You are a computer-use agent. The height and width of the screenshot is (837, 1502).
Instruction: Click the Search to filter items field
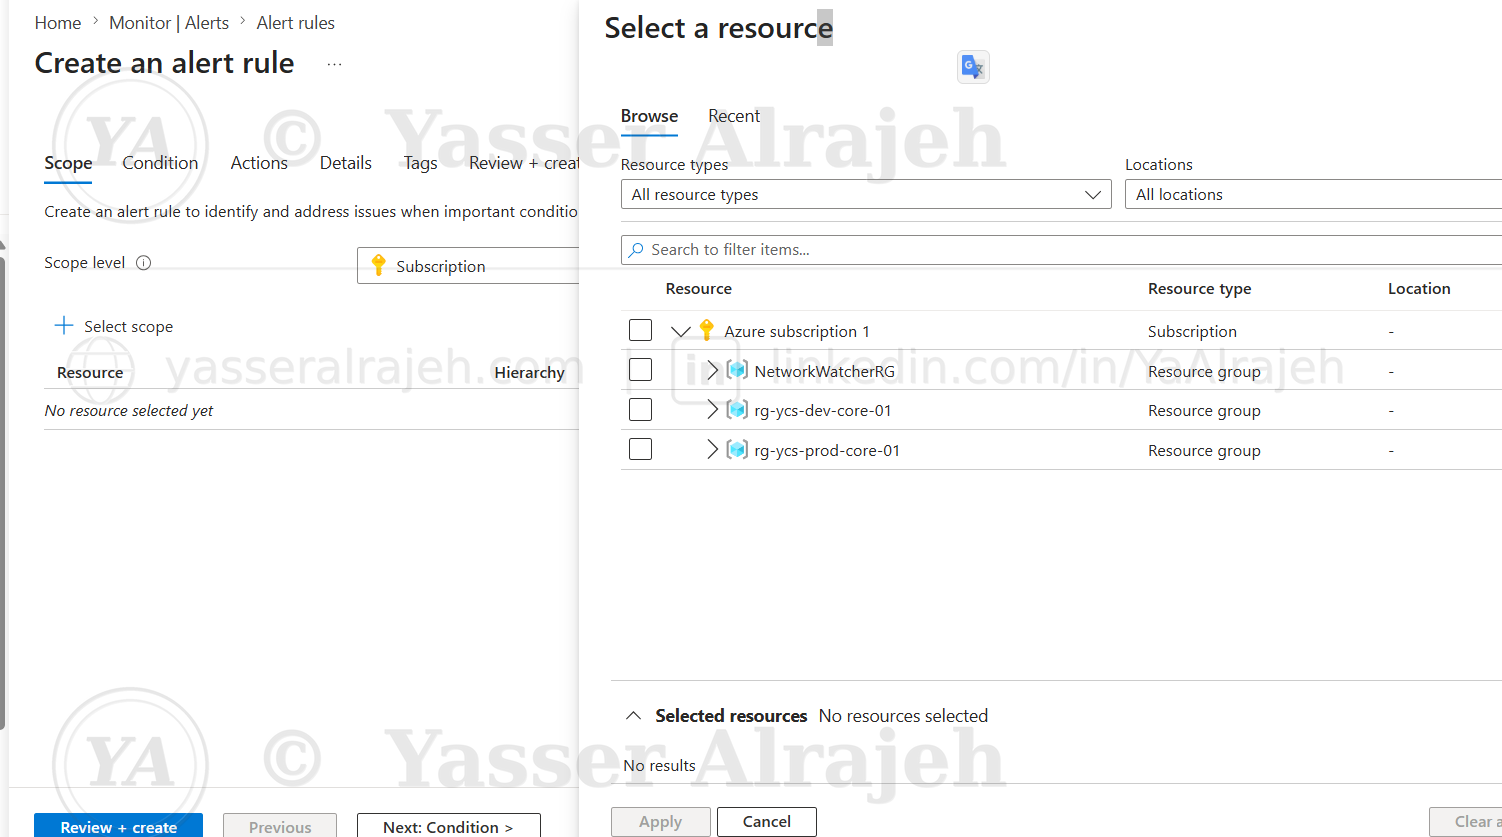(x=1061, y=250)
